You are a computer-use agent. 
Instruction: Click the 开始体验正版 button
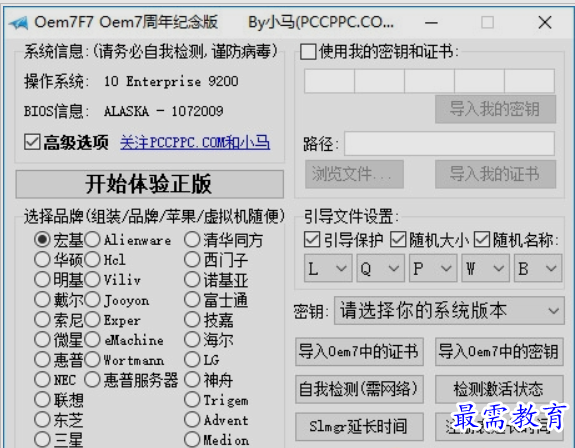coord(150,184)
